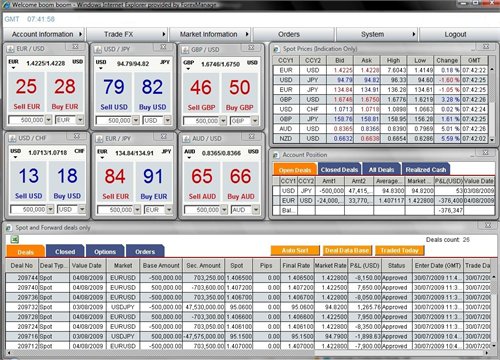
Task: Click the Account Position panel icon
Action: tap(276, 155)
